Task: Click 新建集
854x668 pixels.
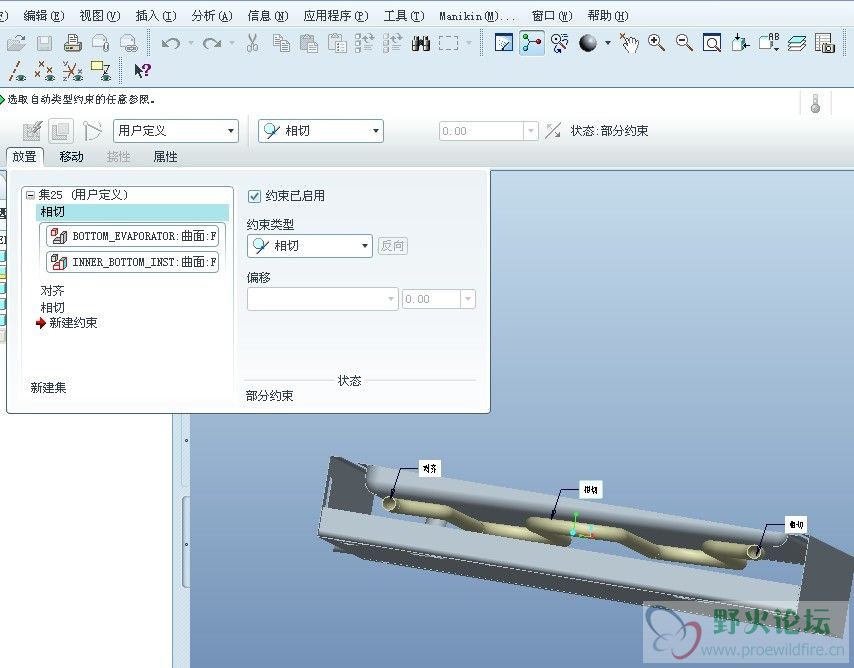Action: 48,387
